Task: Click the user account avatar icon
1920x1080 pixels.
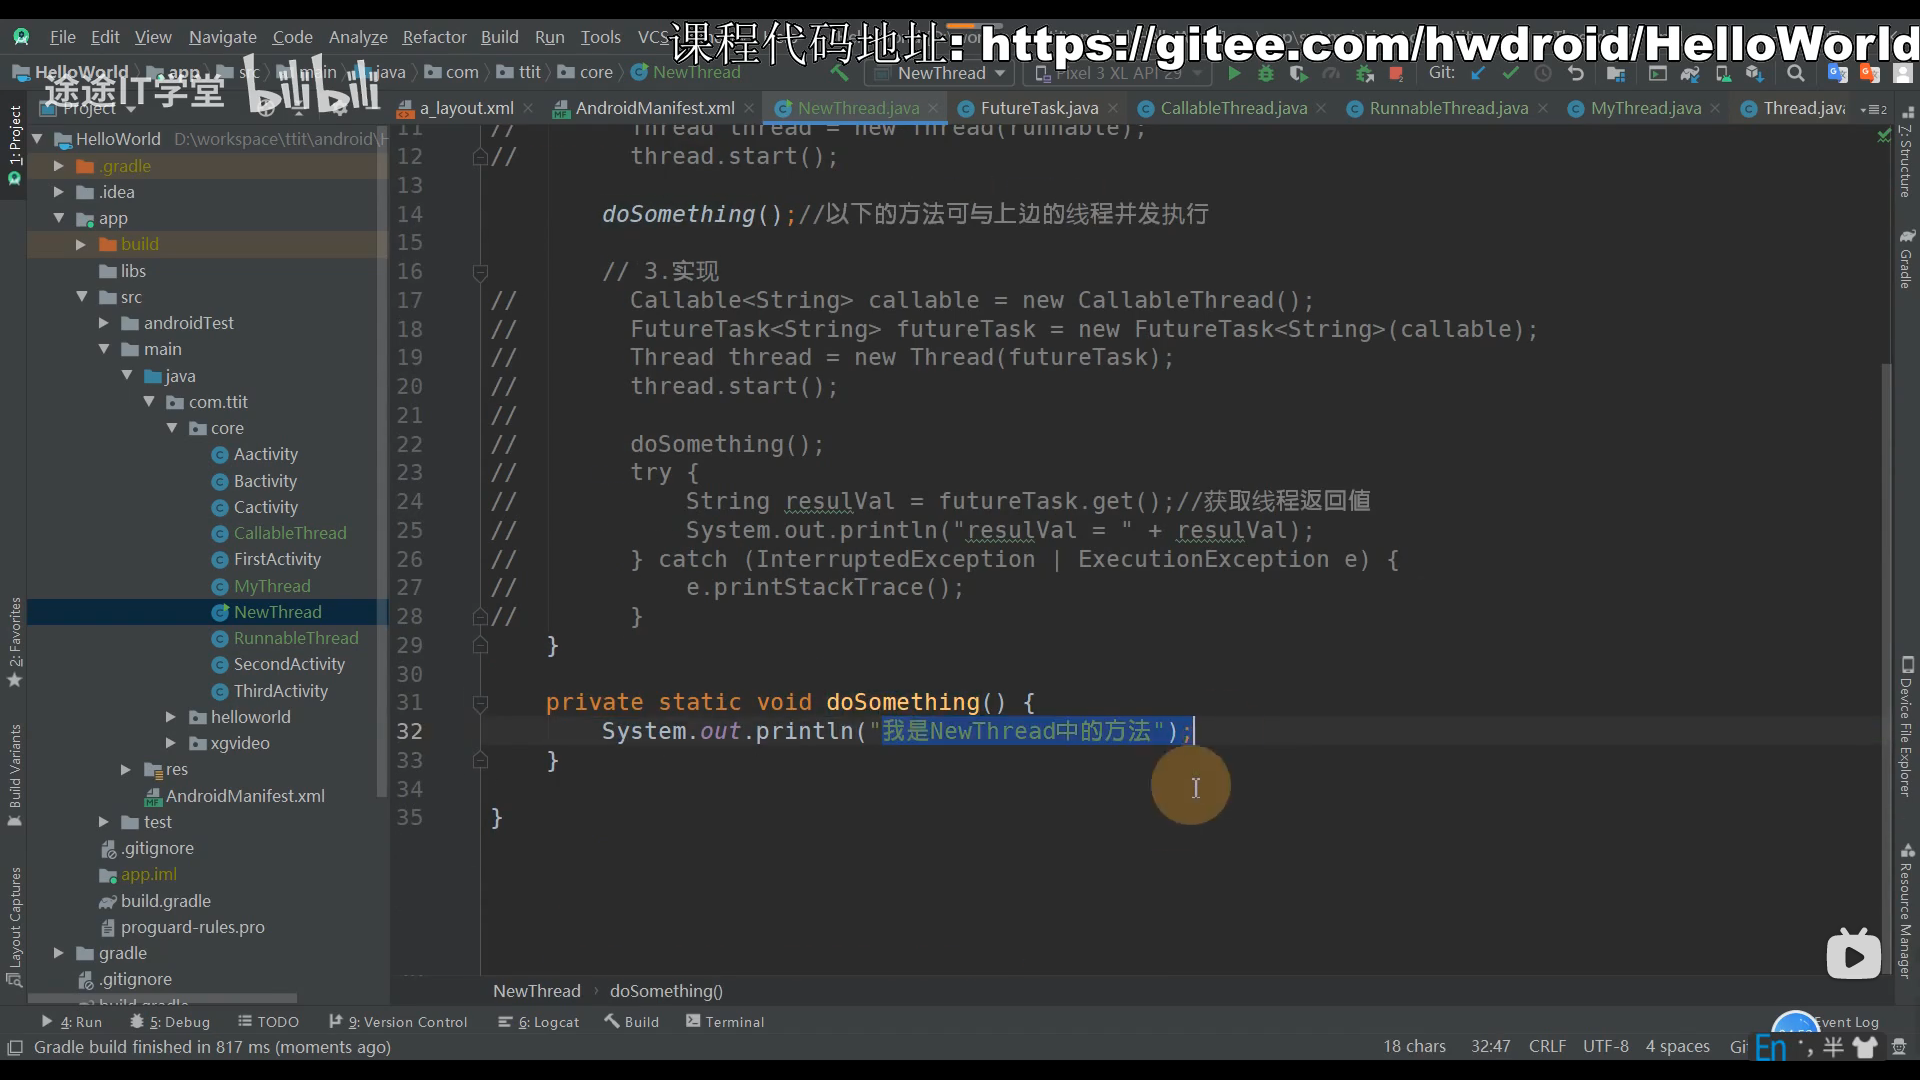Action: pos(1903,73)
